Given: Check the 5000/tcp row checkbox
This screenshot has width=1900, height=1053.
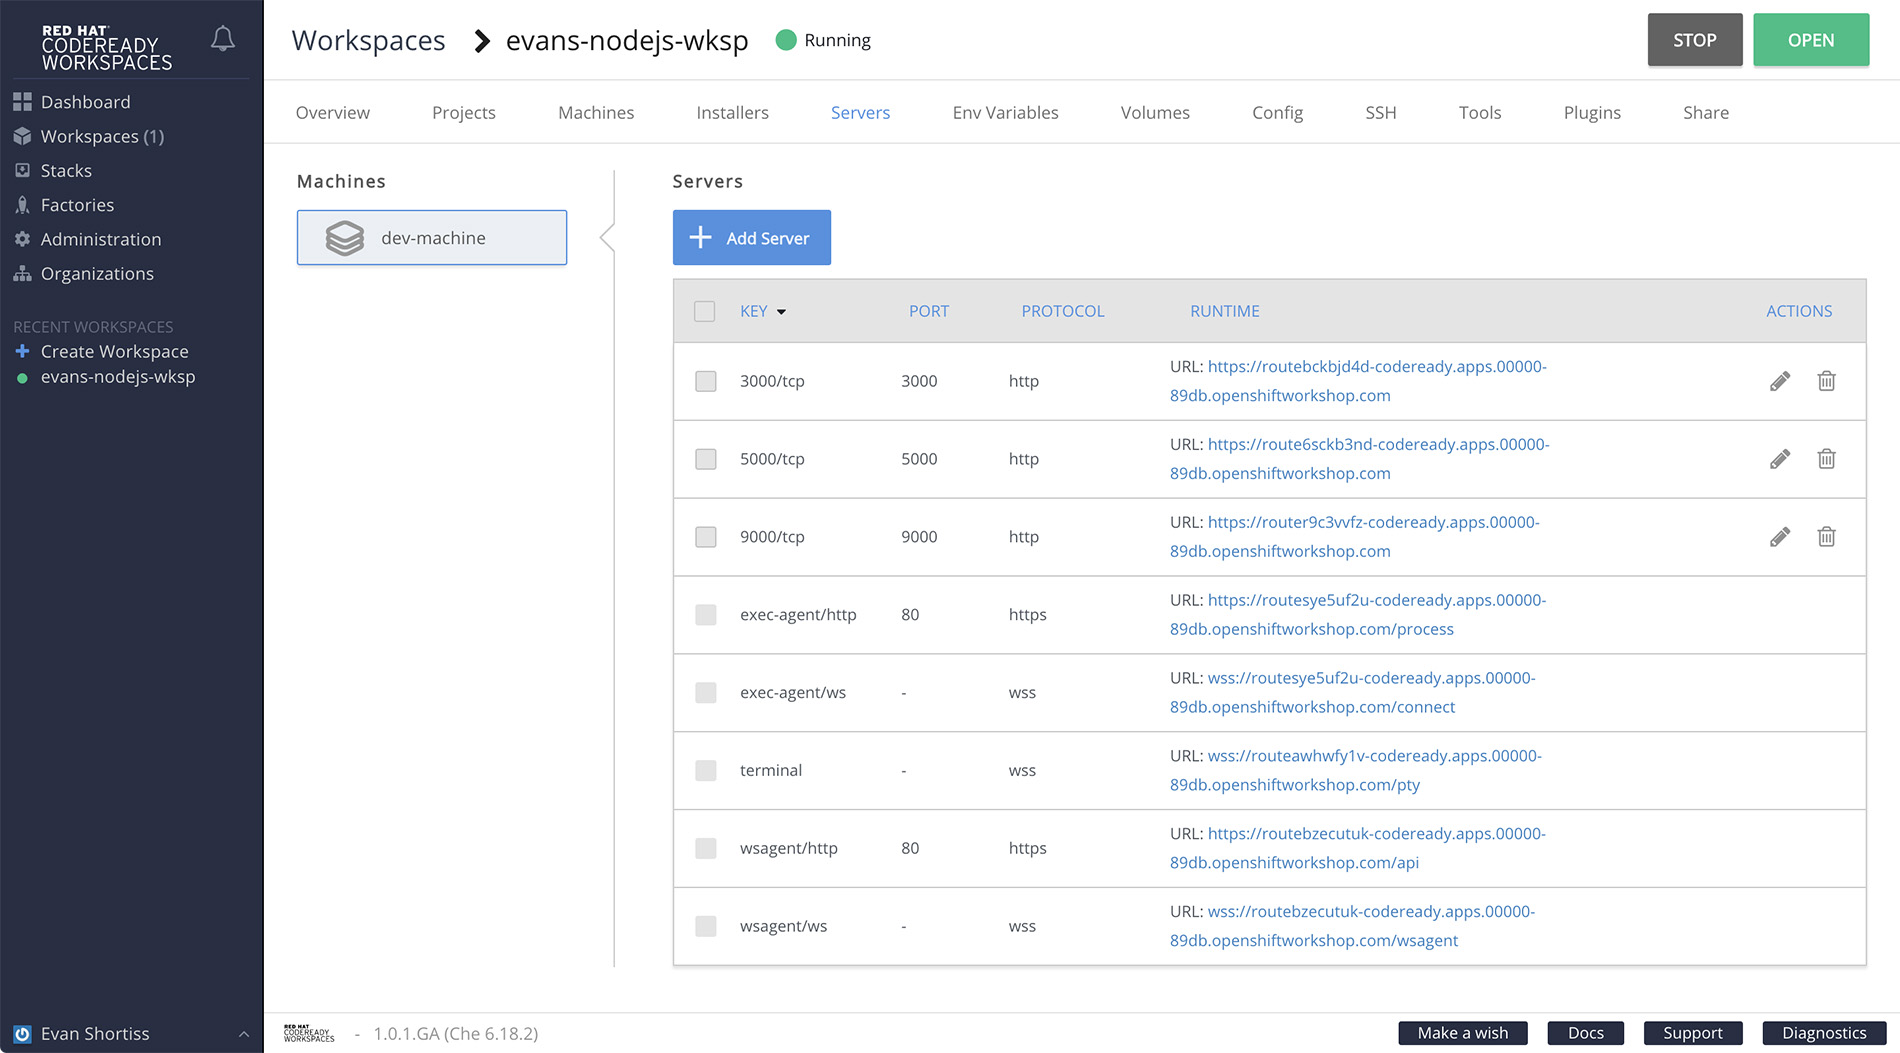Looking at the screenshot, I should click(706, 459).
